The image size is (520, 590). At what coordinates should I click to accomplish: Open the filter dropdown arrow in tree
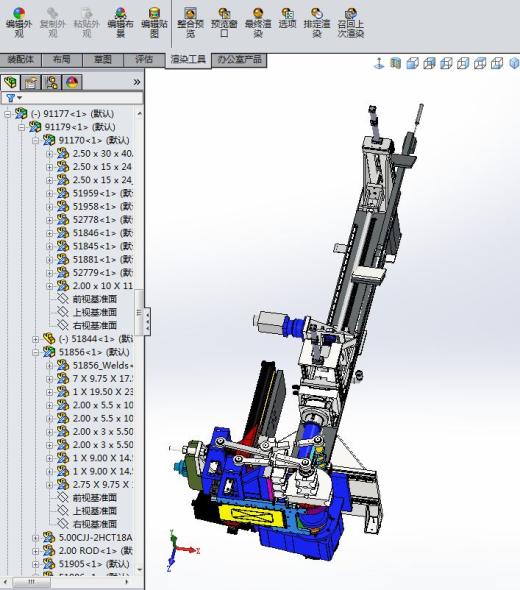(x=20, y=98)
